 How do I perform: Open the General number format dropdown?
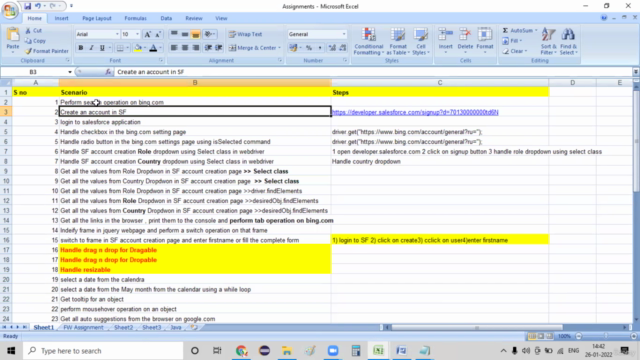coord(344,34)
